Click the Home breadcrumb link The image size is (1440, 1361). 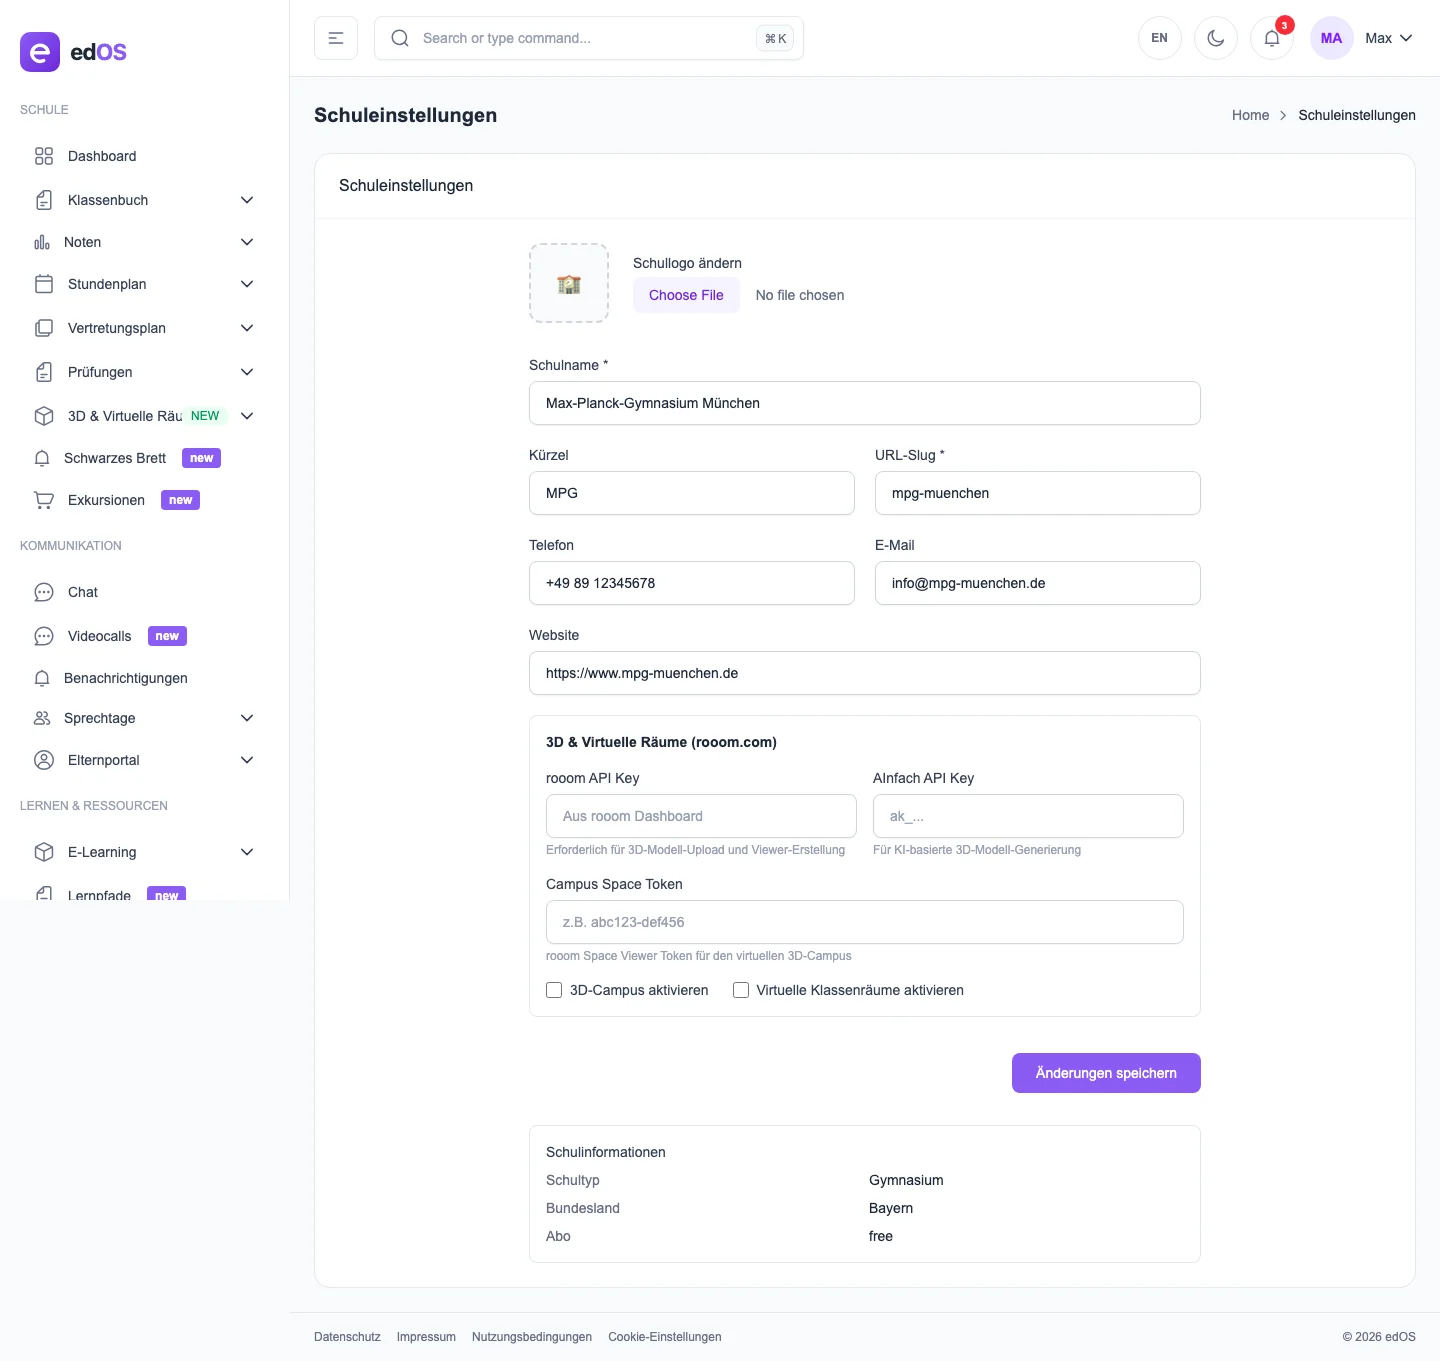point(1250,115)
